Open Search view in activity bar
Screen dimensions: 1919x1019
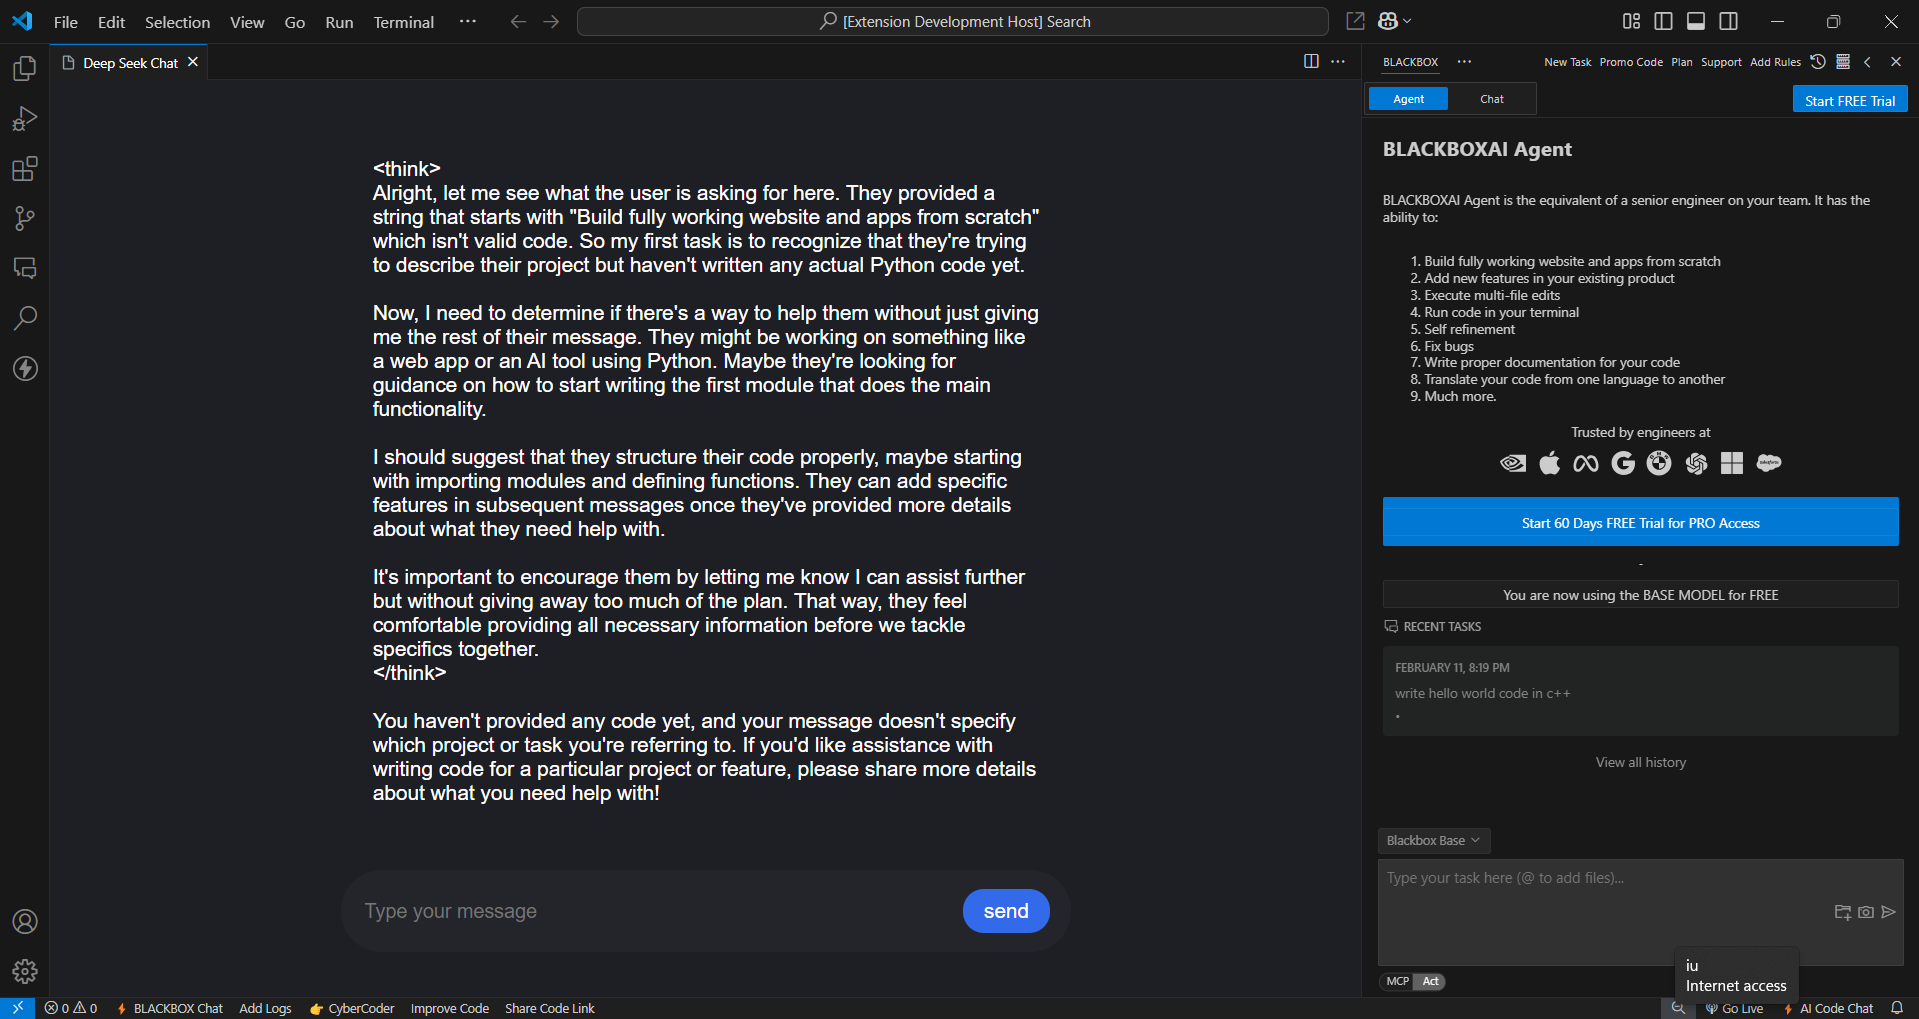[25, 318]
